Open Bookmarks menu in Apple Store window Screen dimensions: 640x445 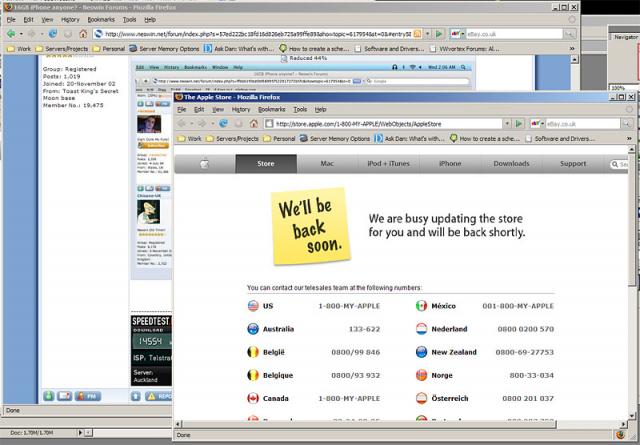coord(272,109)
